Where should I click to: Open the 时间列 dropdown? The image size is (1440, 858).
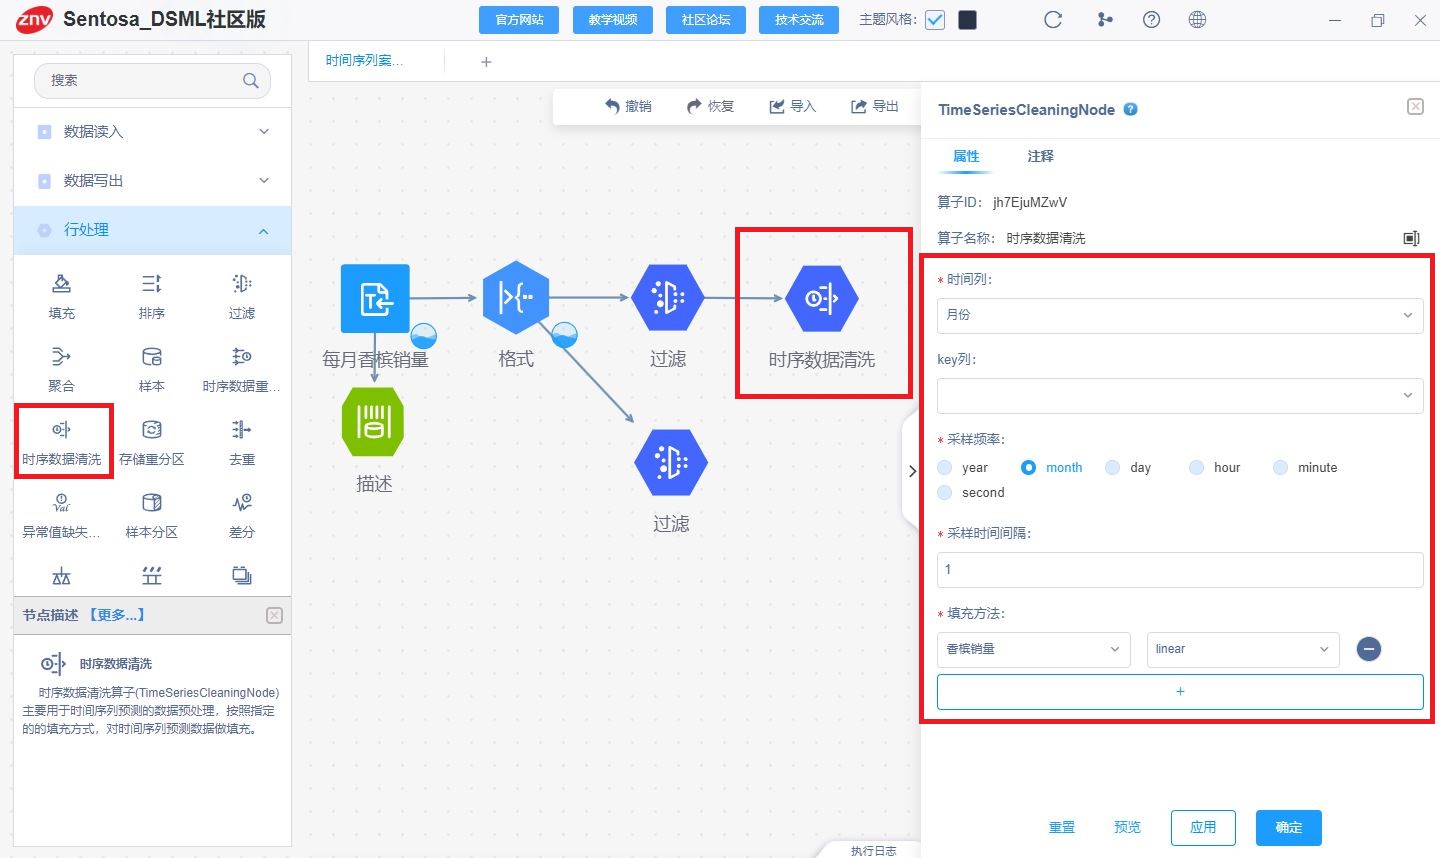[1180, 315]
